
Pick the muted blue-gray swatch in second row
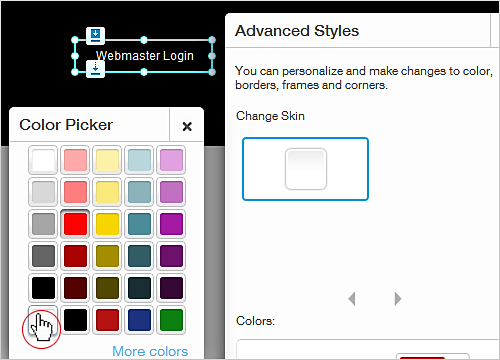pos(139,192)
